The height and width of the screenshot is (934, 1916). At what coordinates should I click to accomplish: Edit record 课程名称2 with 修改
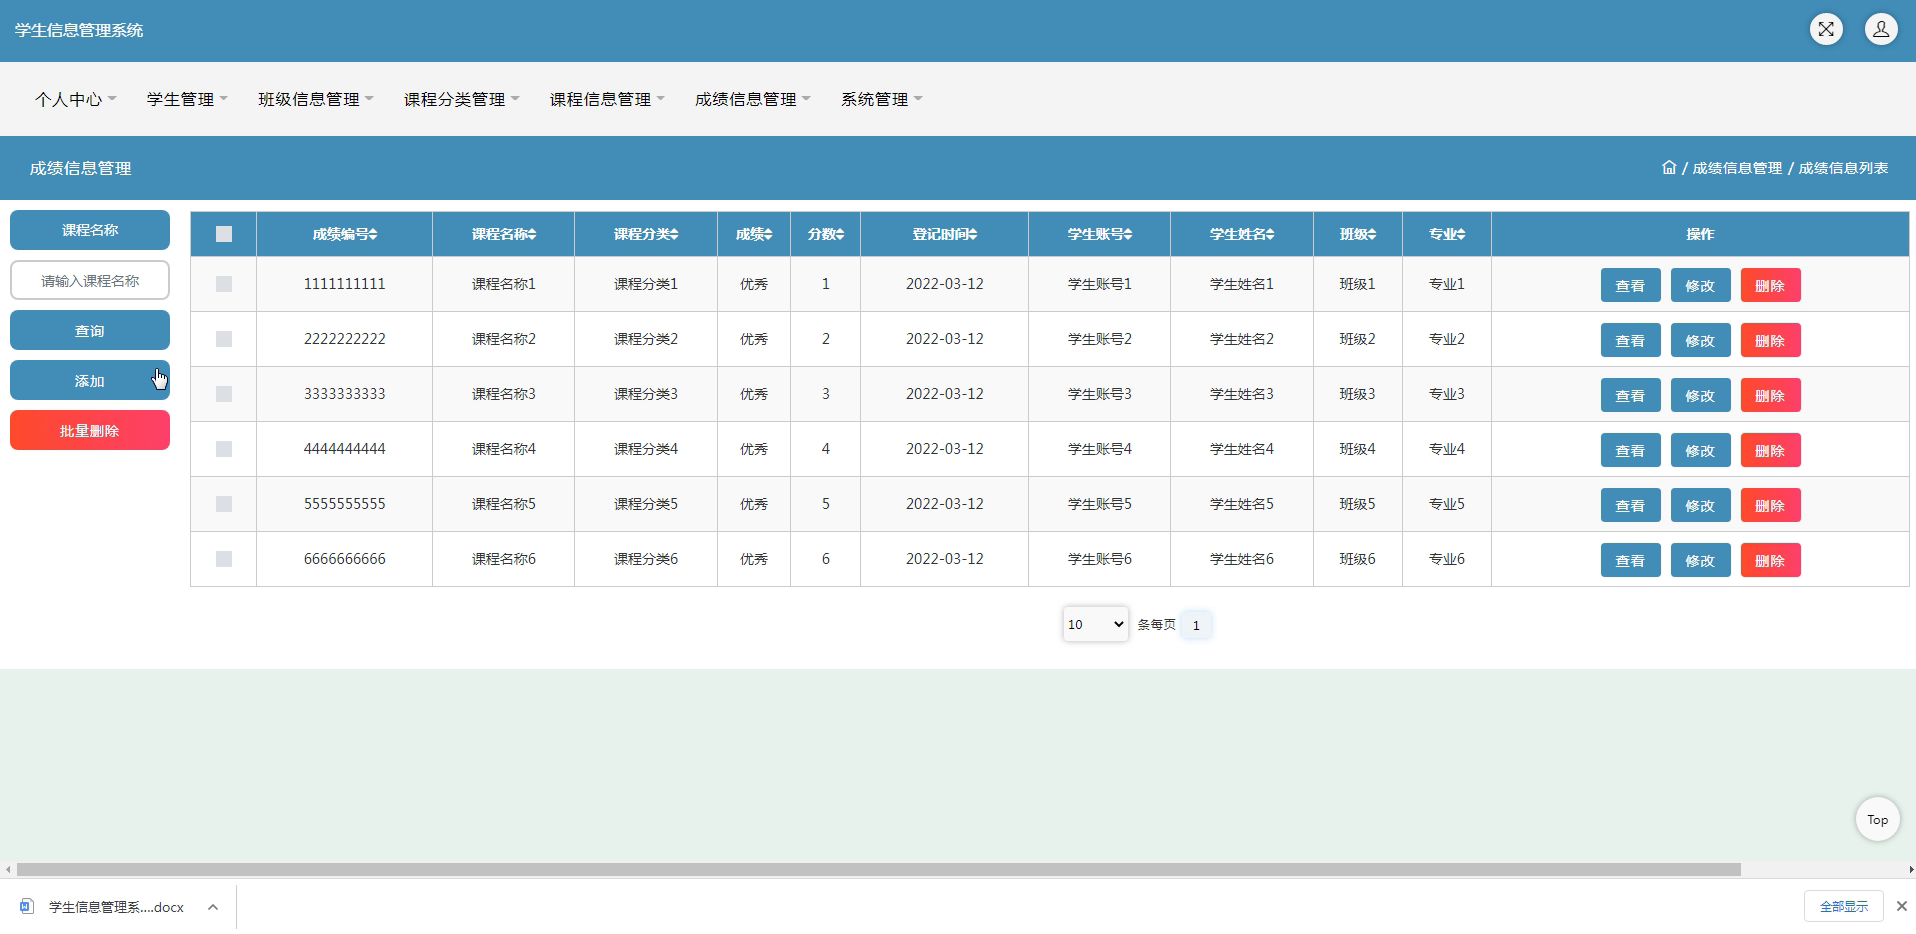1700,340
